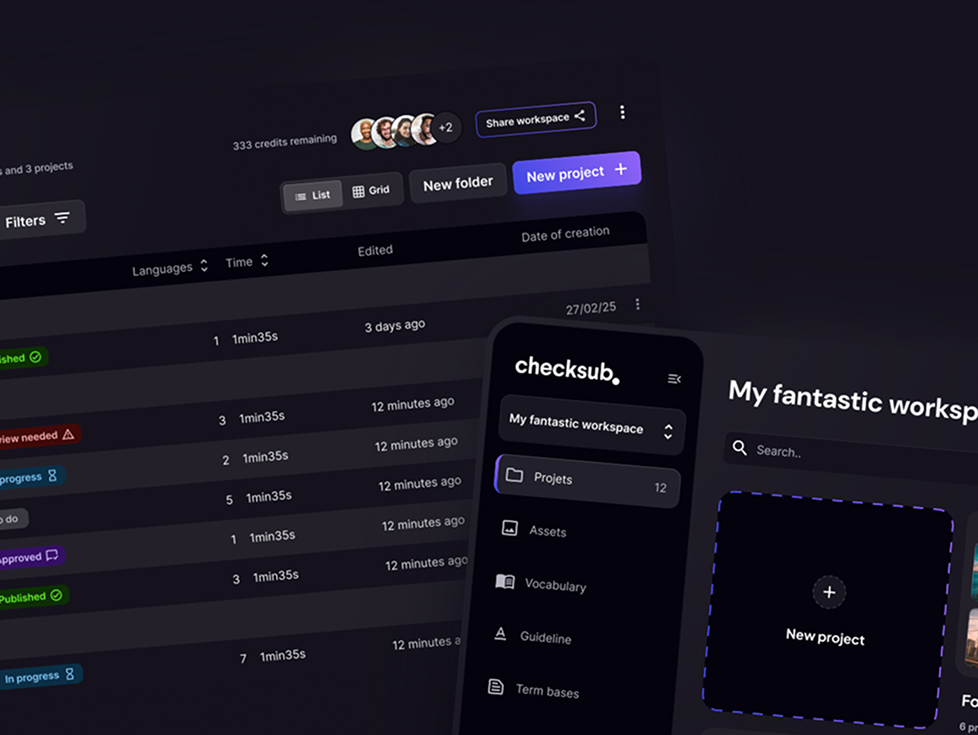
Task: Open the Projets section in sidebar
Action: pyautogui.click(x=587, y=480)
